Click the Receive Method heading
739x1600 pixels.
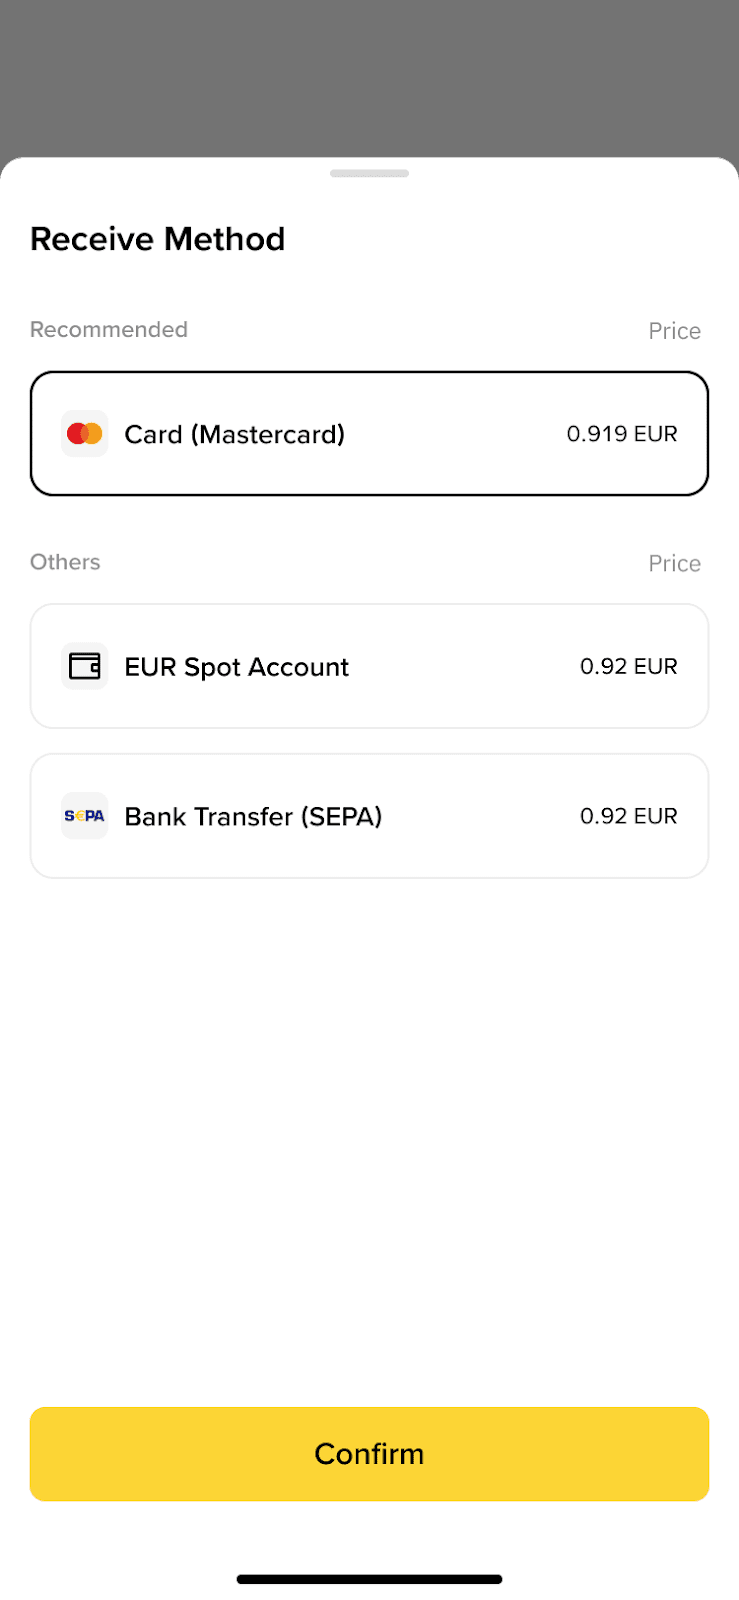click(158, 239)
